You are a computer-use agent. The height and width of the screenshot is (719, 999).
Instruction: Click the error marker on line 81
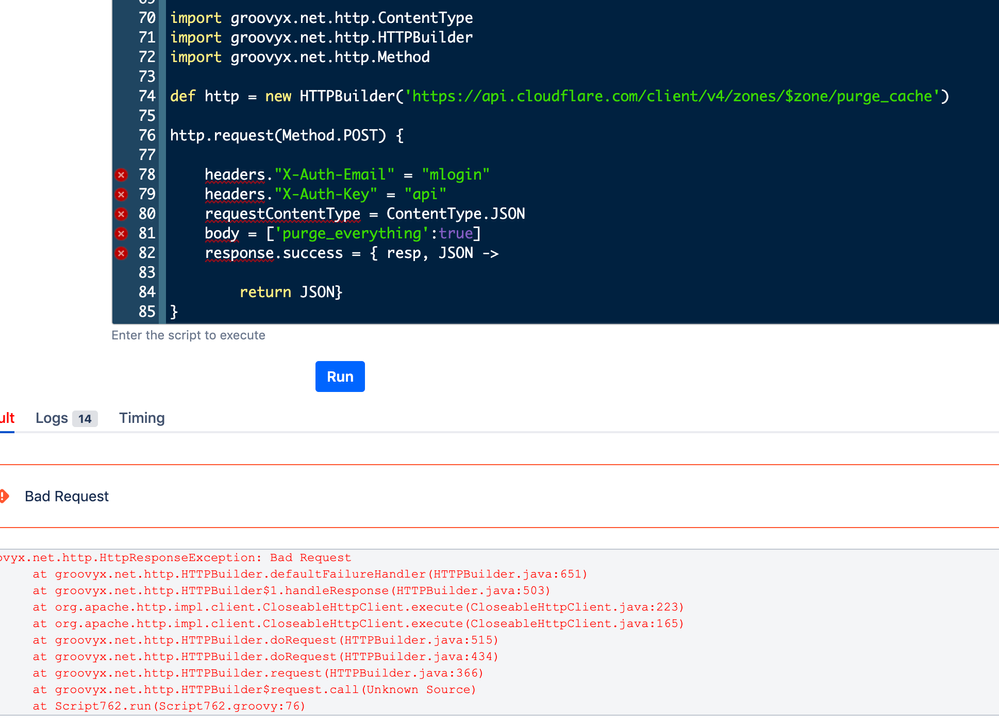pyautogui.click(x=121, y=234)
